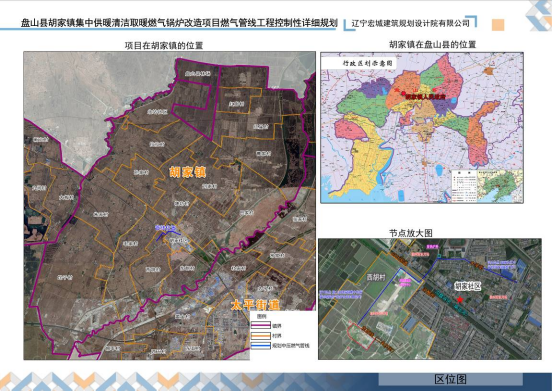Click the 图例 legend title

pos(261,317)
